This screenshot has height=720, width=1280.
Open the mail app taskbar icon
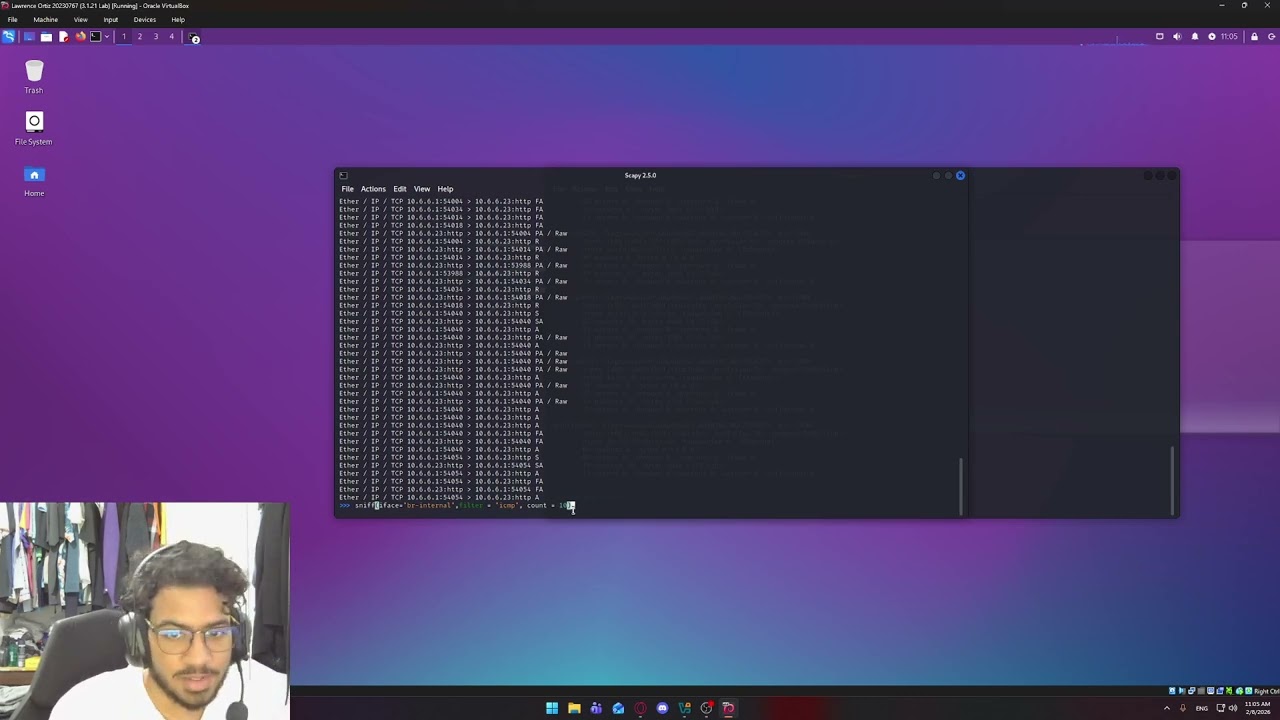point(618,708)
